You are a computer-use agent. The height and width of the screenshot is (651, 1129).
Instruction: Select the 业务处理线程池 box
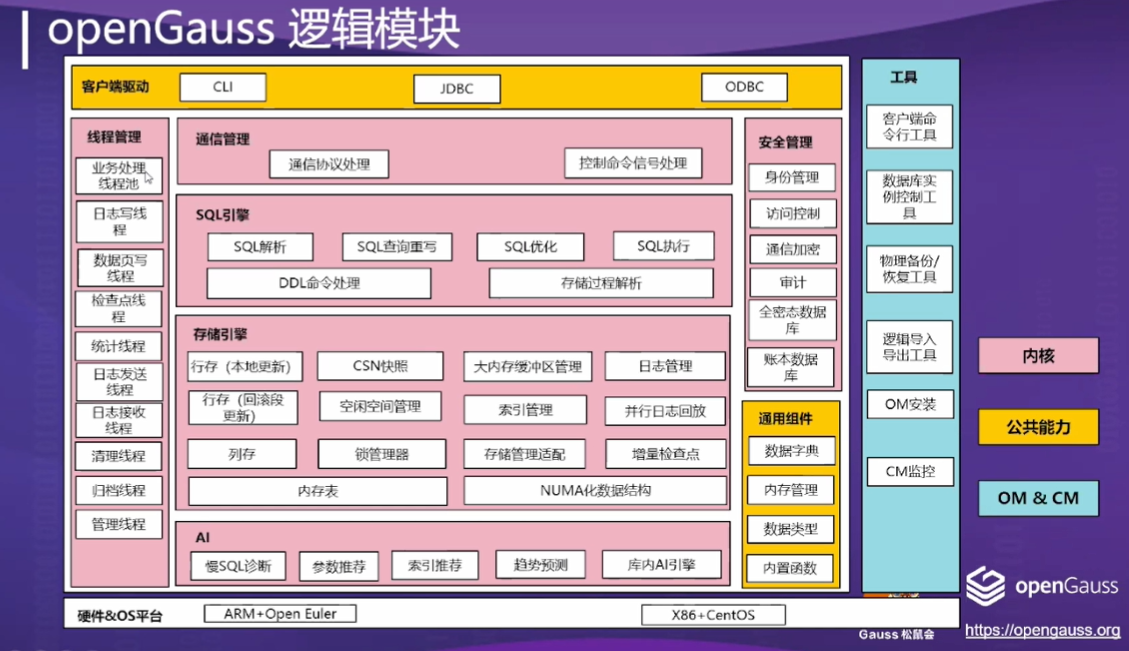(x=119, y=176)
